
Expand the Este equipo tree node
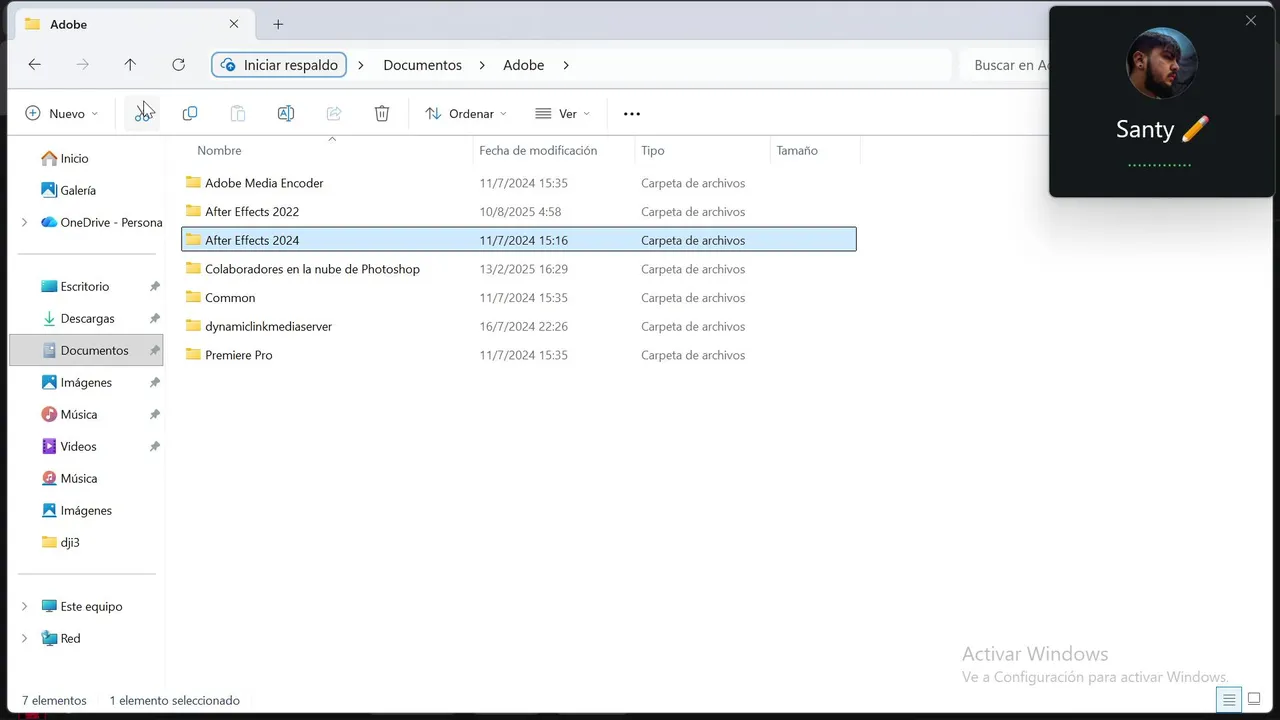[25, 606]
